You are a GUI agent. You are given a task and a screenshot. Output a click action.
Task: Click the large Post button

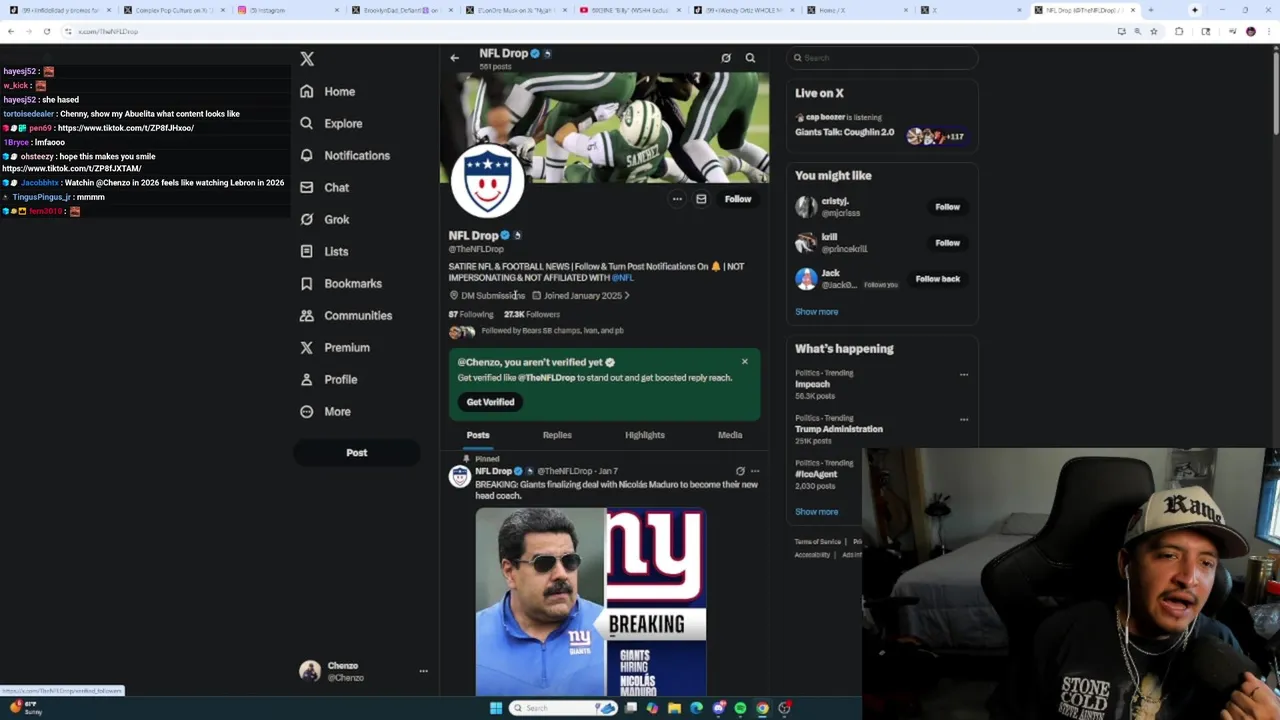[x=356, y=452]
